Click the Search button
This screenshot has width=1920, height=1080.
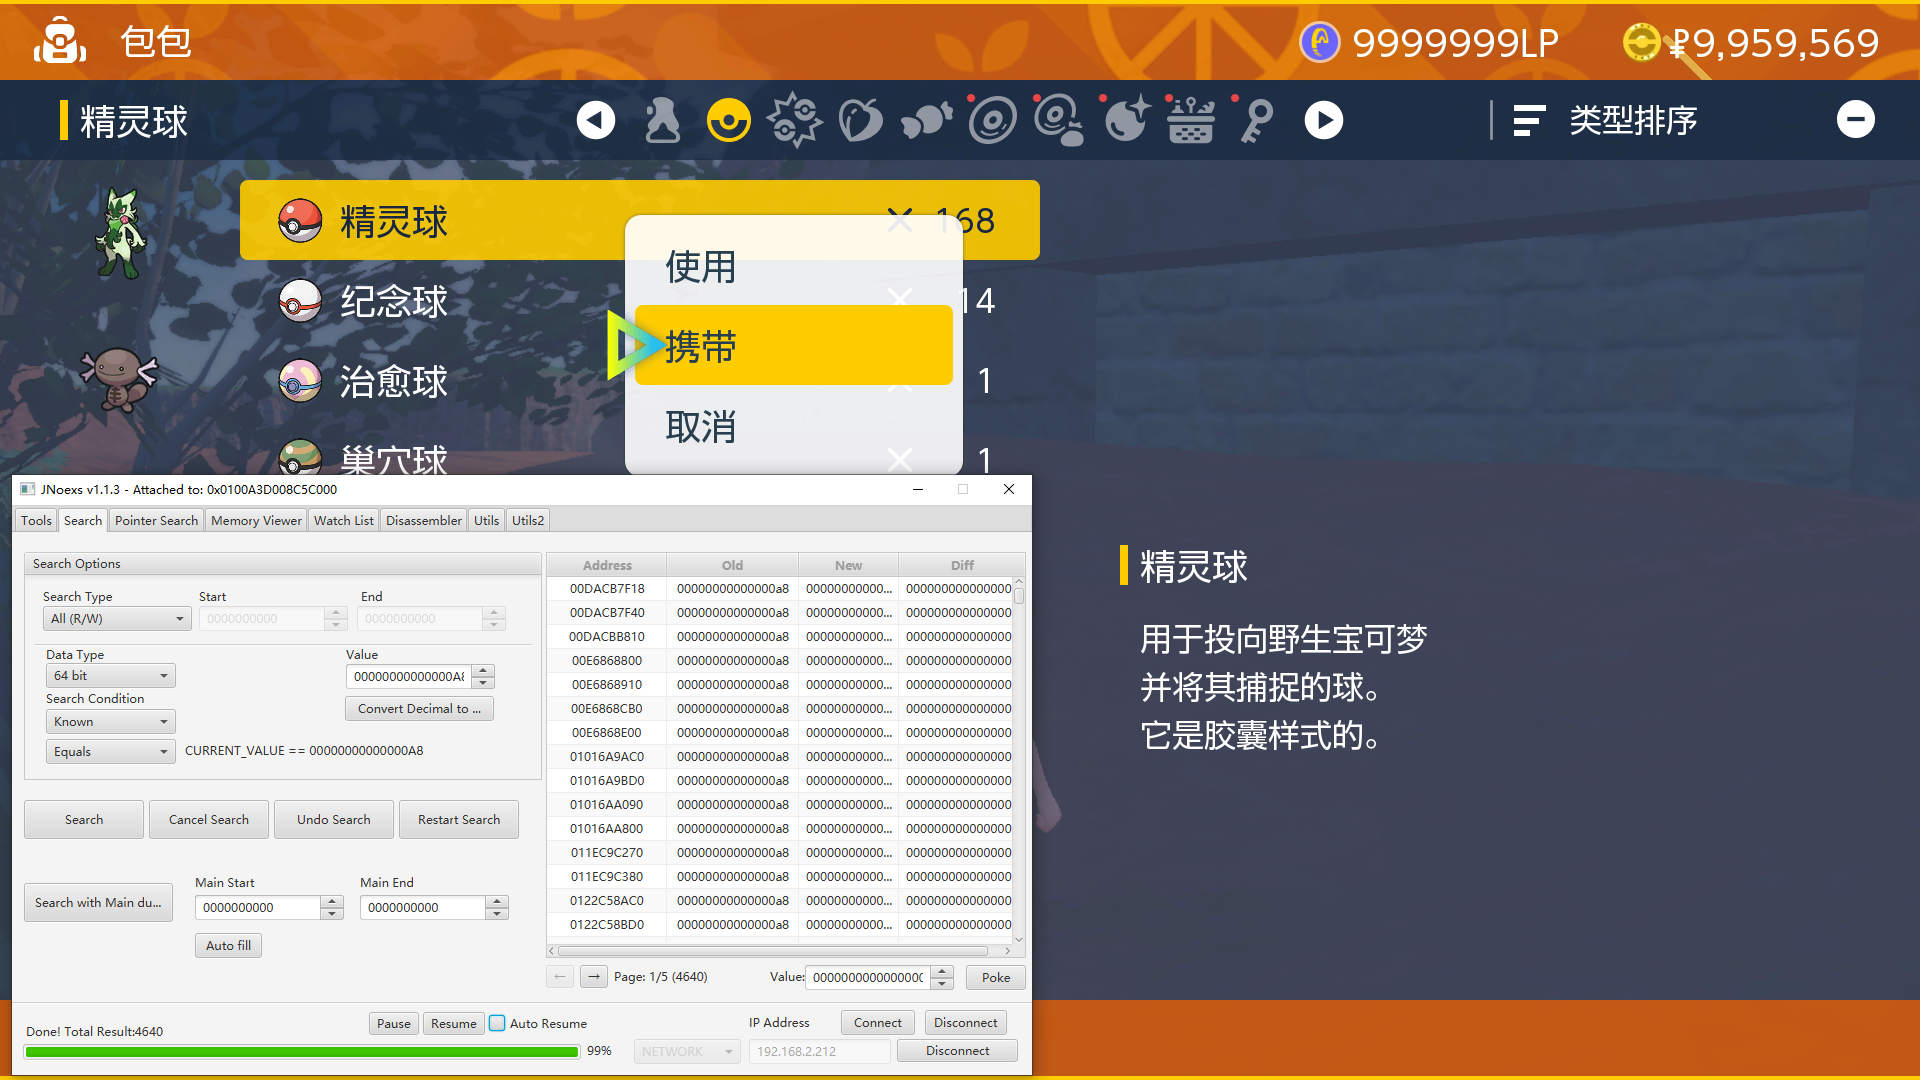pyautogui.click(x=84, y=820)
